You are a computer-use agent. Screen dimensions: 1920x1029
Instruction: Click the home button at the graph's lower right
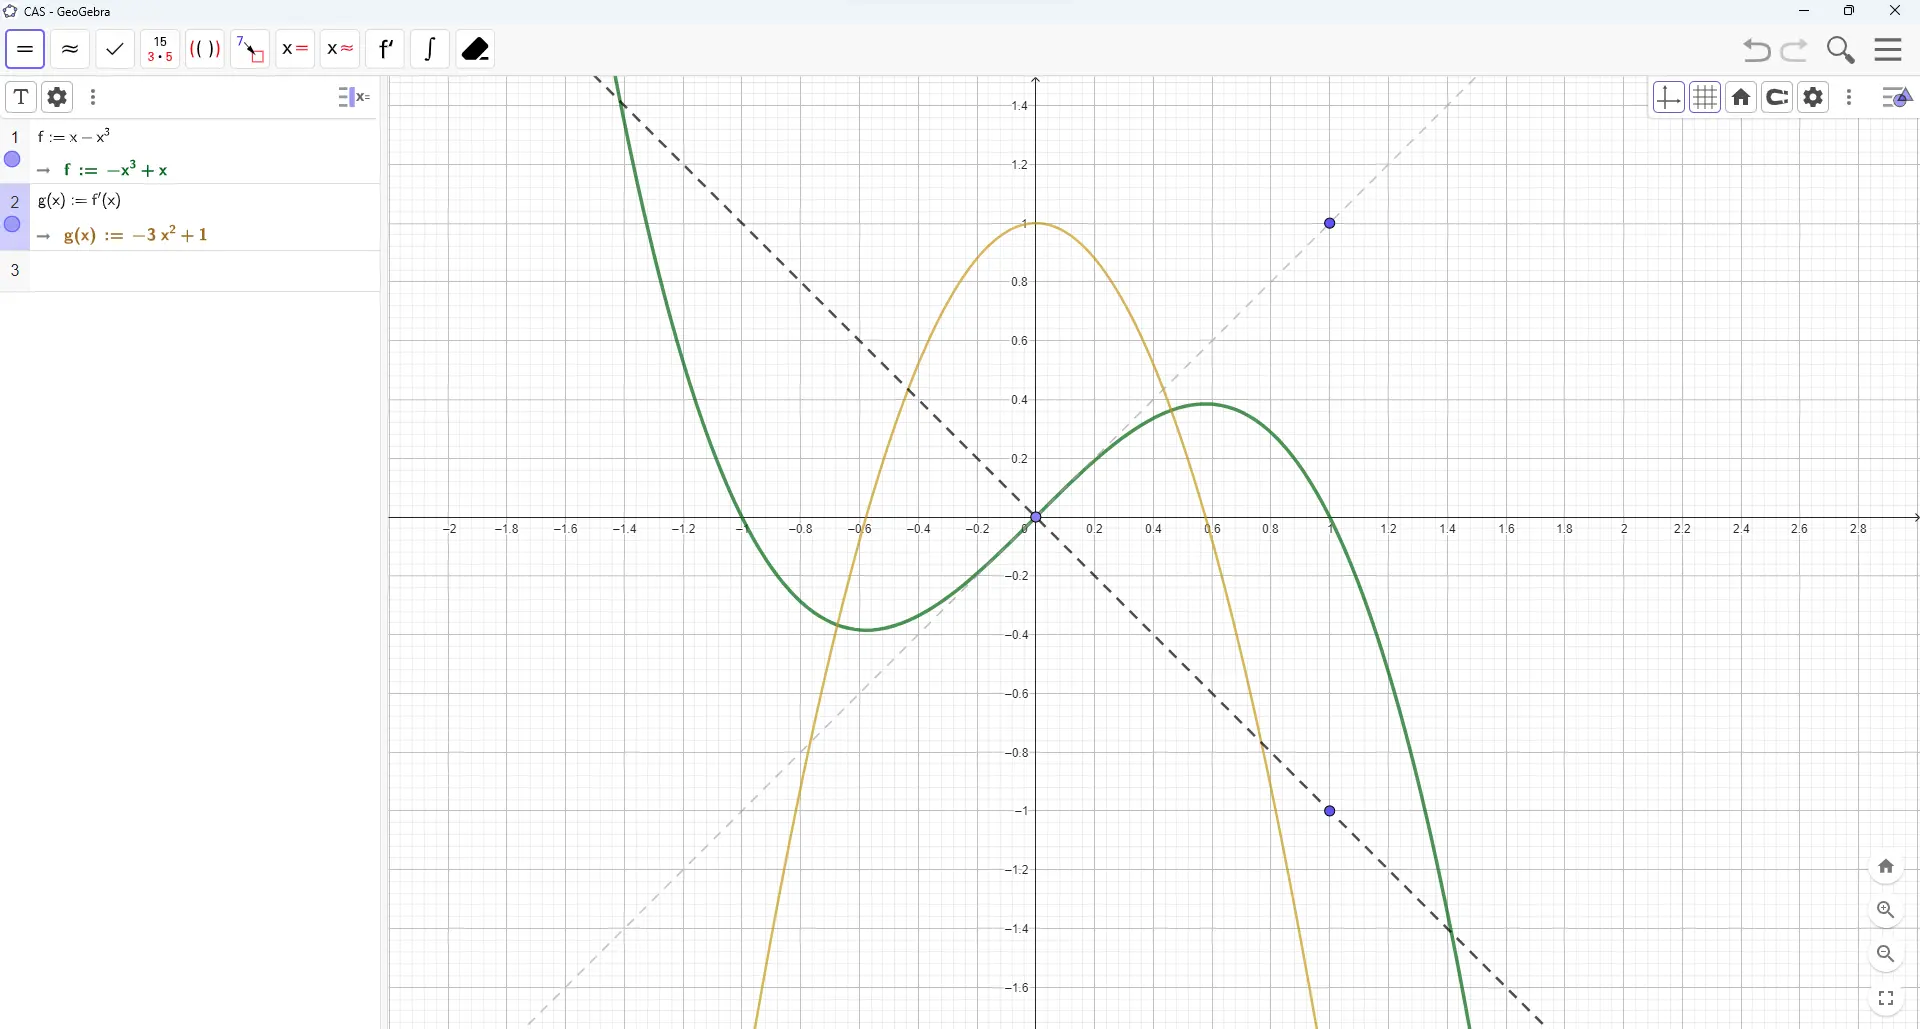point(1887,868)
